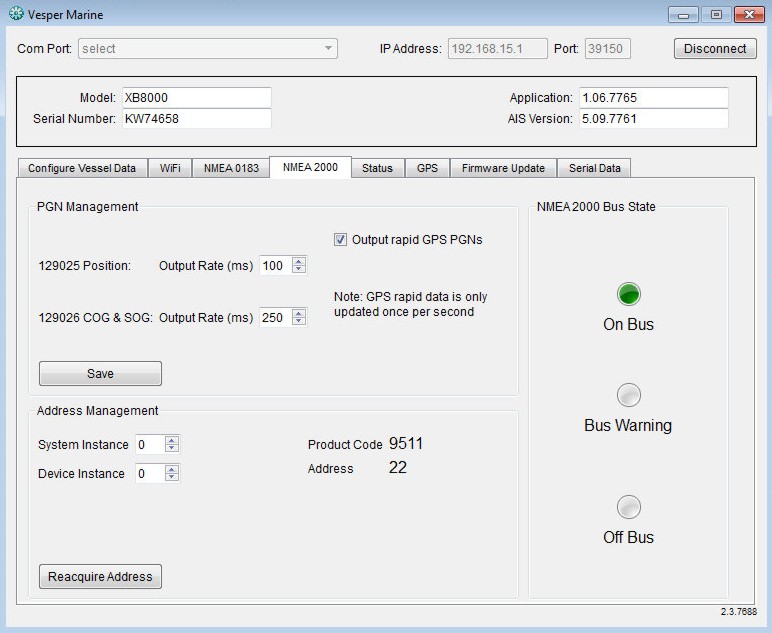
Task: Click the Reacquire Address button
Action: pos(100,576)
